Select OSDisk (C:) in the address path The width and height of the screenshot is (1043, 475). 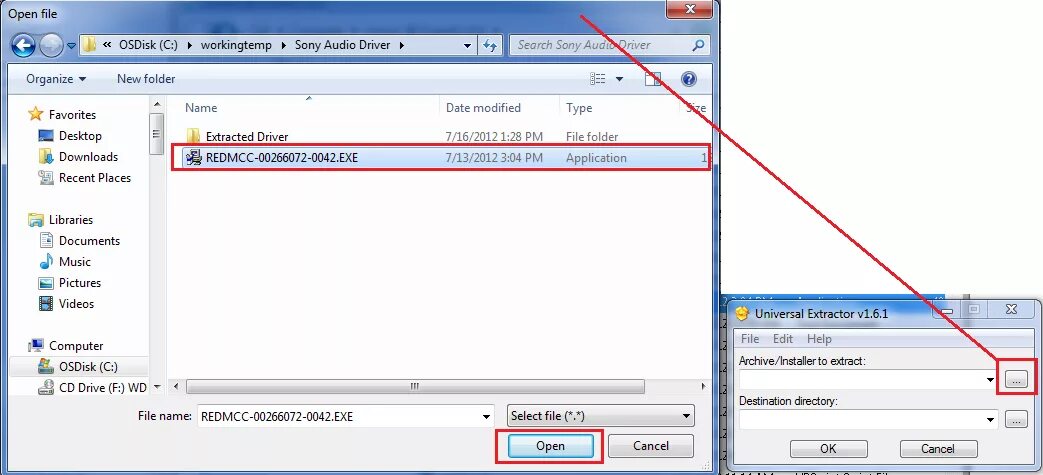pyautogui.click(x=148, y=45)
